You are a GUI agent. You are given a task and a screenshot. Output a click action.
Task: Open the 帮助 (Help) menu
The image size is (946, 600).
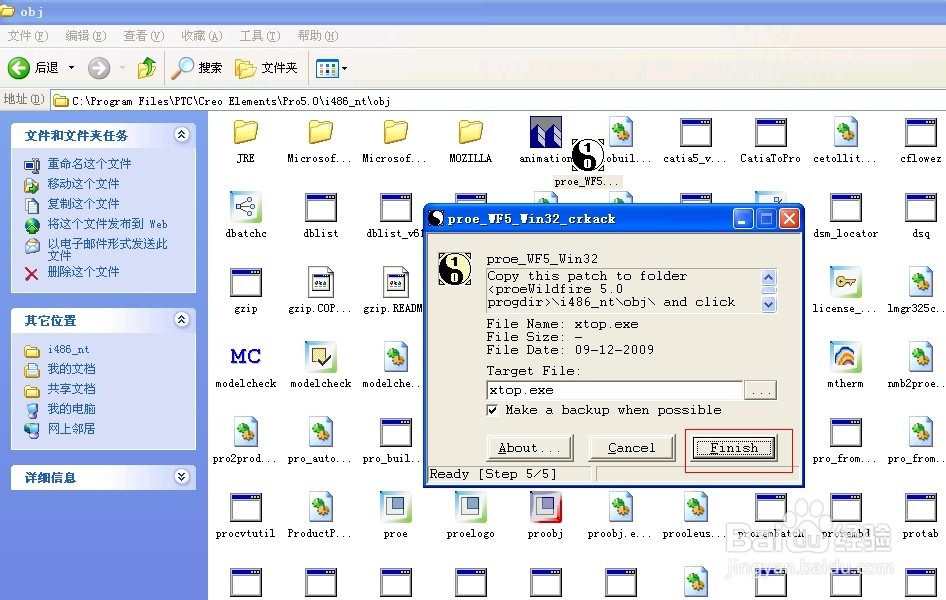[x=318, y=36]
